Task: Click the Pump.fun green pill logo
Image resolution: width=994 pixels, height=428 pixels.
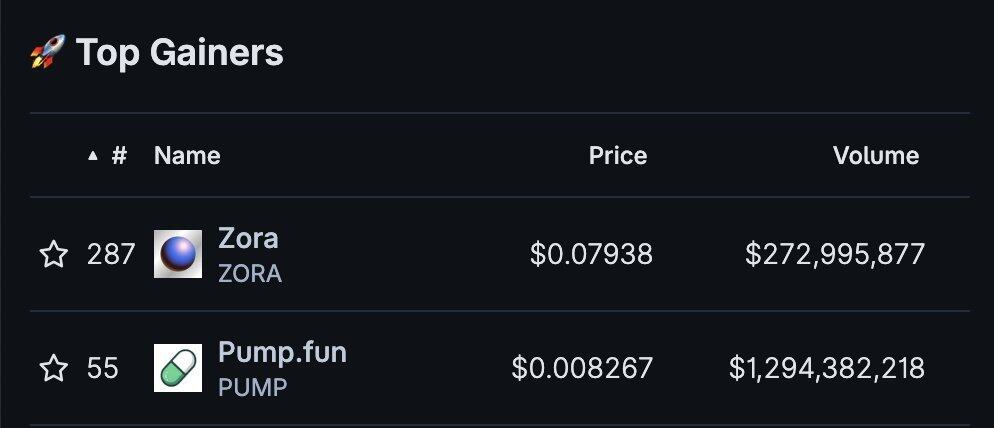Action: [178, 368]
